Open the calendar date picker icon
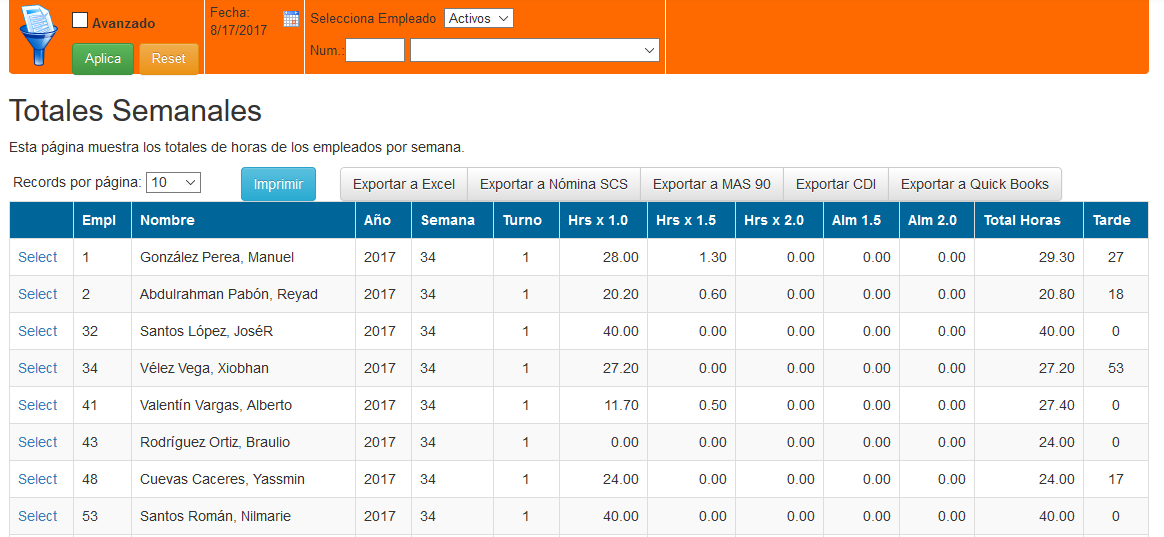Screen dimensions: 1164x537 [x=291, y=19]
